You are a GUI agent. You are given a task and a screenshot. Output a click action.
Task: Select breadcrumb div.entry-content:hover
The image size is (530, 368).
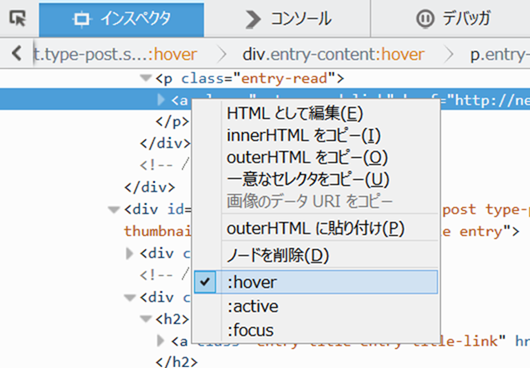[334, 54]
